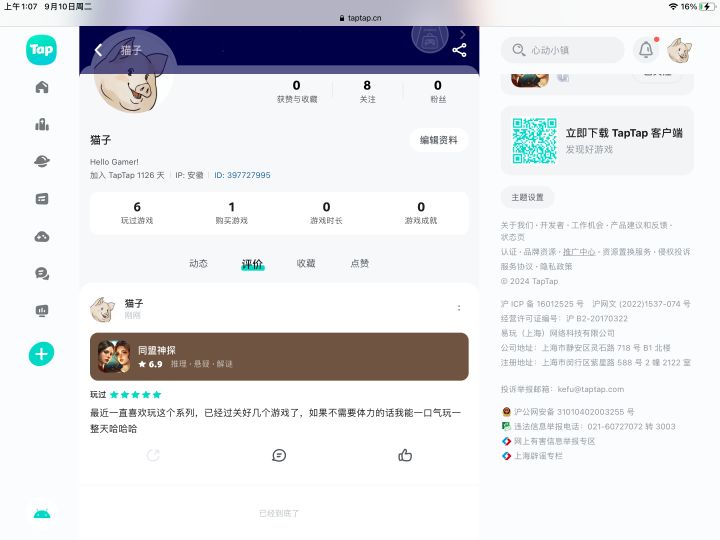The height and width of the screenshot is (540, 720).
Task: Open the game controller badge in header
Action: 430,39
